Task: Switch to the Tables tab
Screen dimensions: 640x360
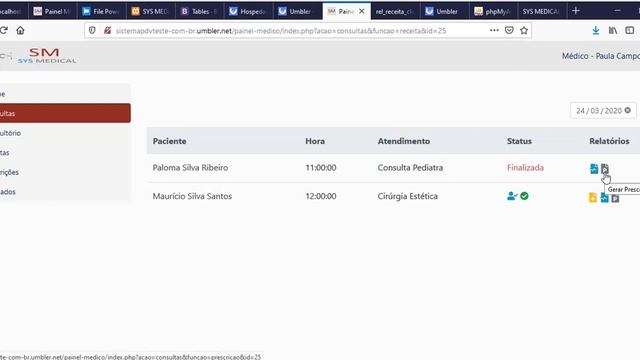Action: pos(200,11)
